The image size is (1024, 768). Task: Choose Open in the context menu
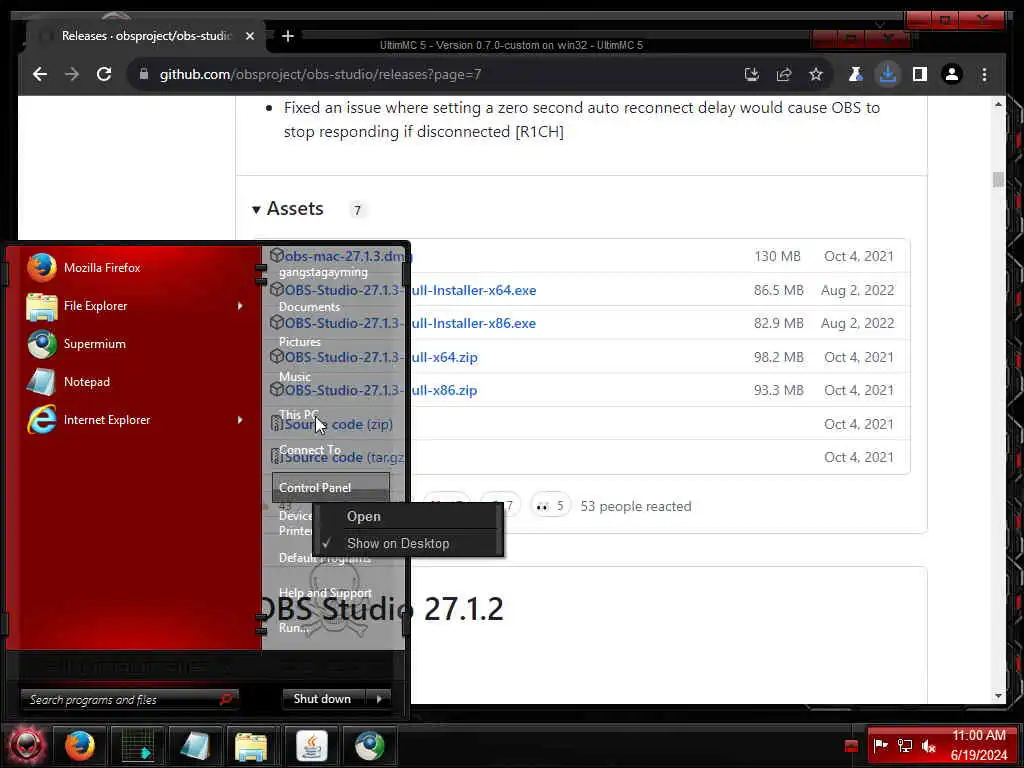pyautogui.click(x=408, y=517)
